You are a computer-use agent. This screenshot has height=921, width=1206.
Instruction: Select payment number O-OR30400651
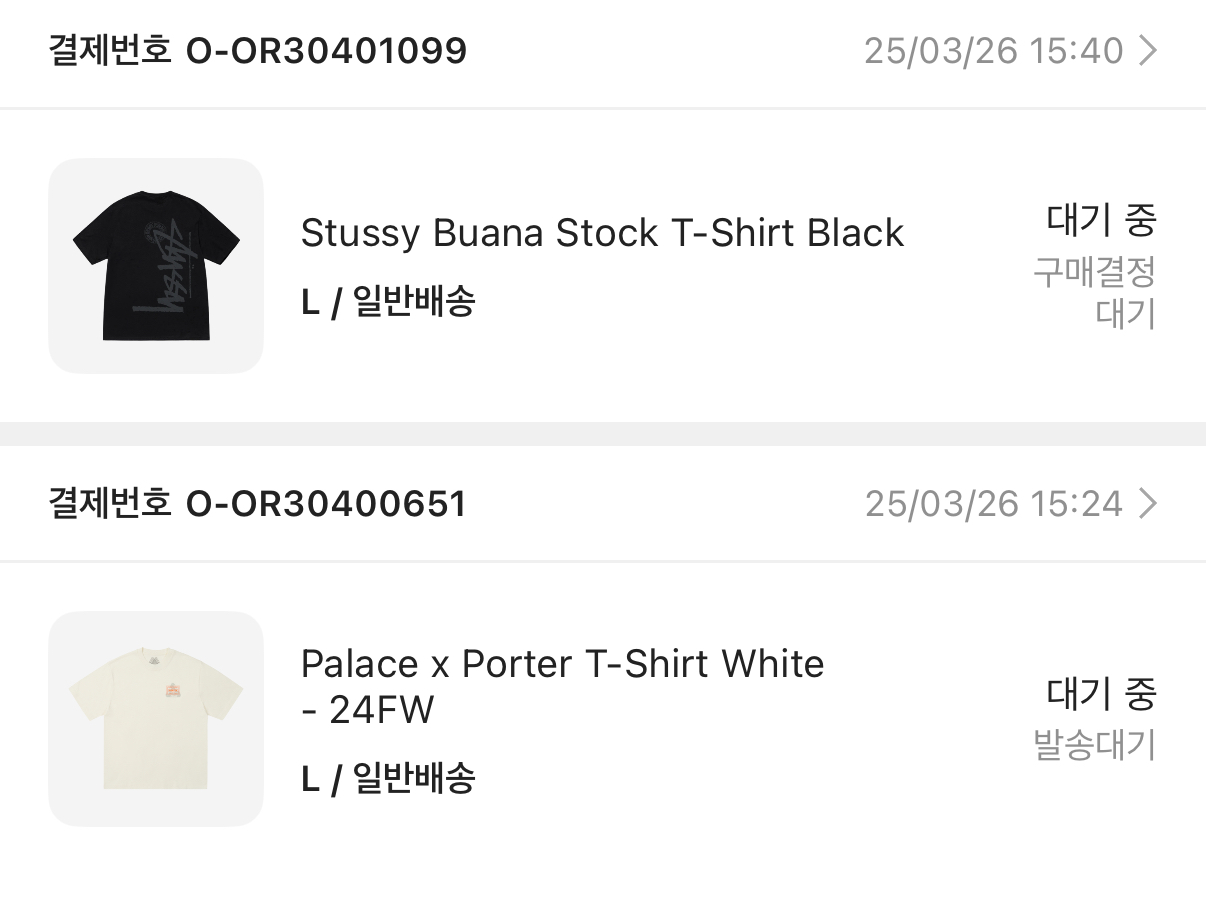[x=326, y=504]
